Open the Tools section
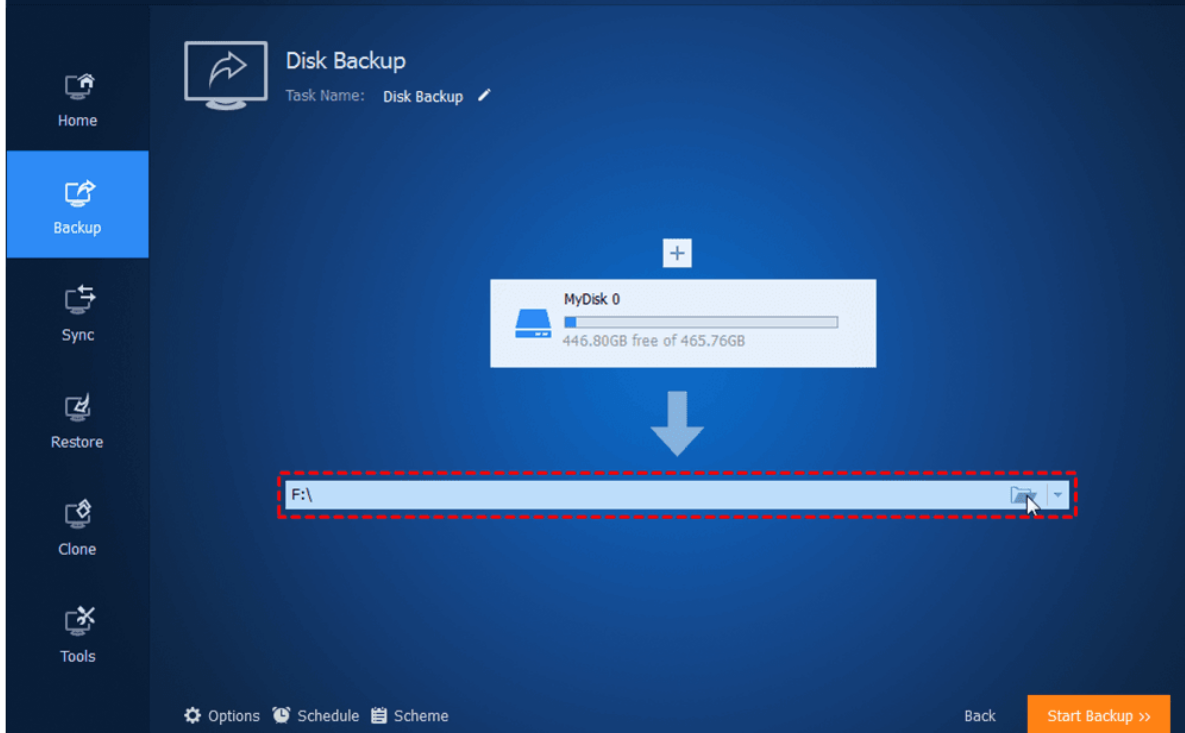Image resolution: width=1185 pixels, height=733 pixels. (77, 634)
